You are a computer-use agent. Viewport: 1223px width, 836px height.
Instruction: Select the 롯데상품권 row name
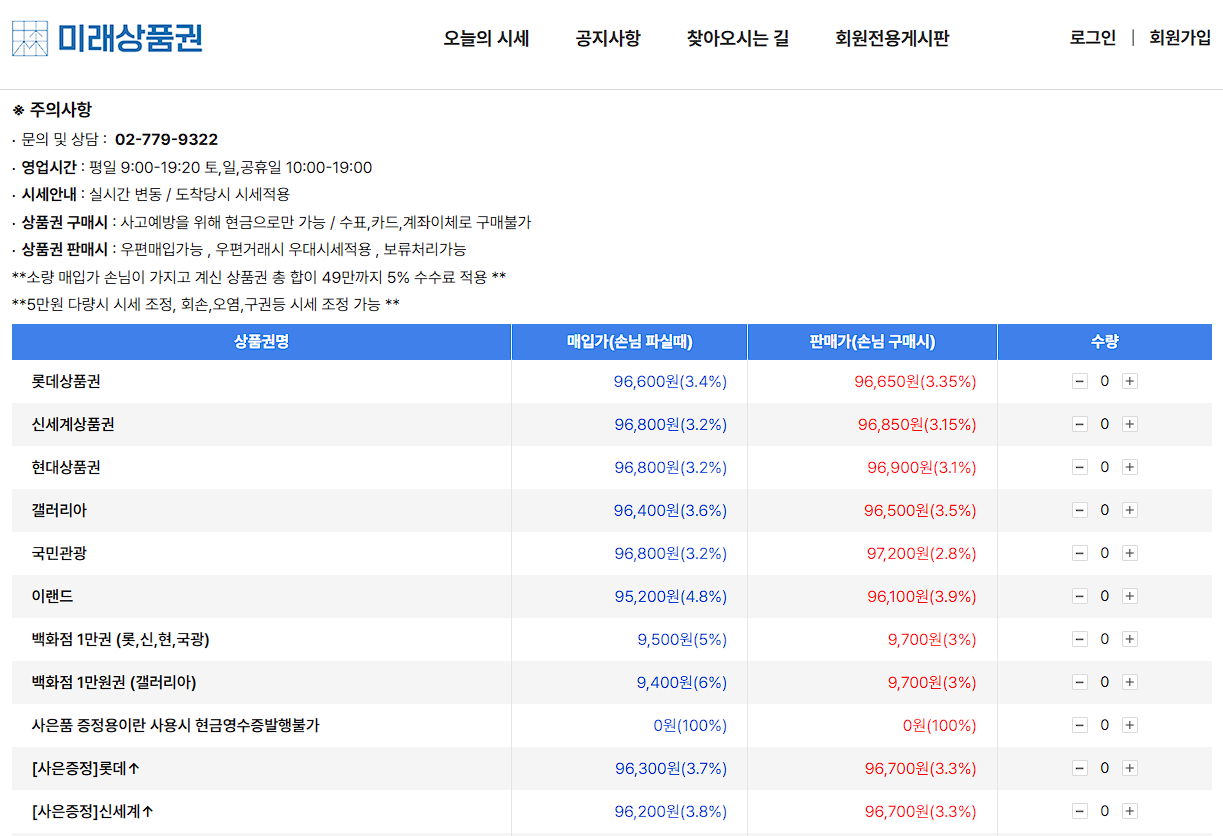[66, 381]
